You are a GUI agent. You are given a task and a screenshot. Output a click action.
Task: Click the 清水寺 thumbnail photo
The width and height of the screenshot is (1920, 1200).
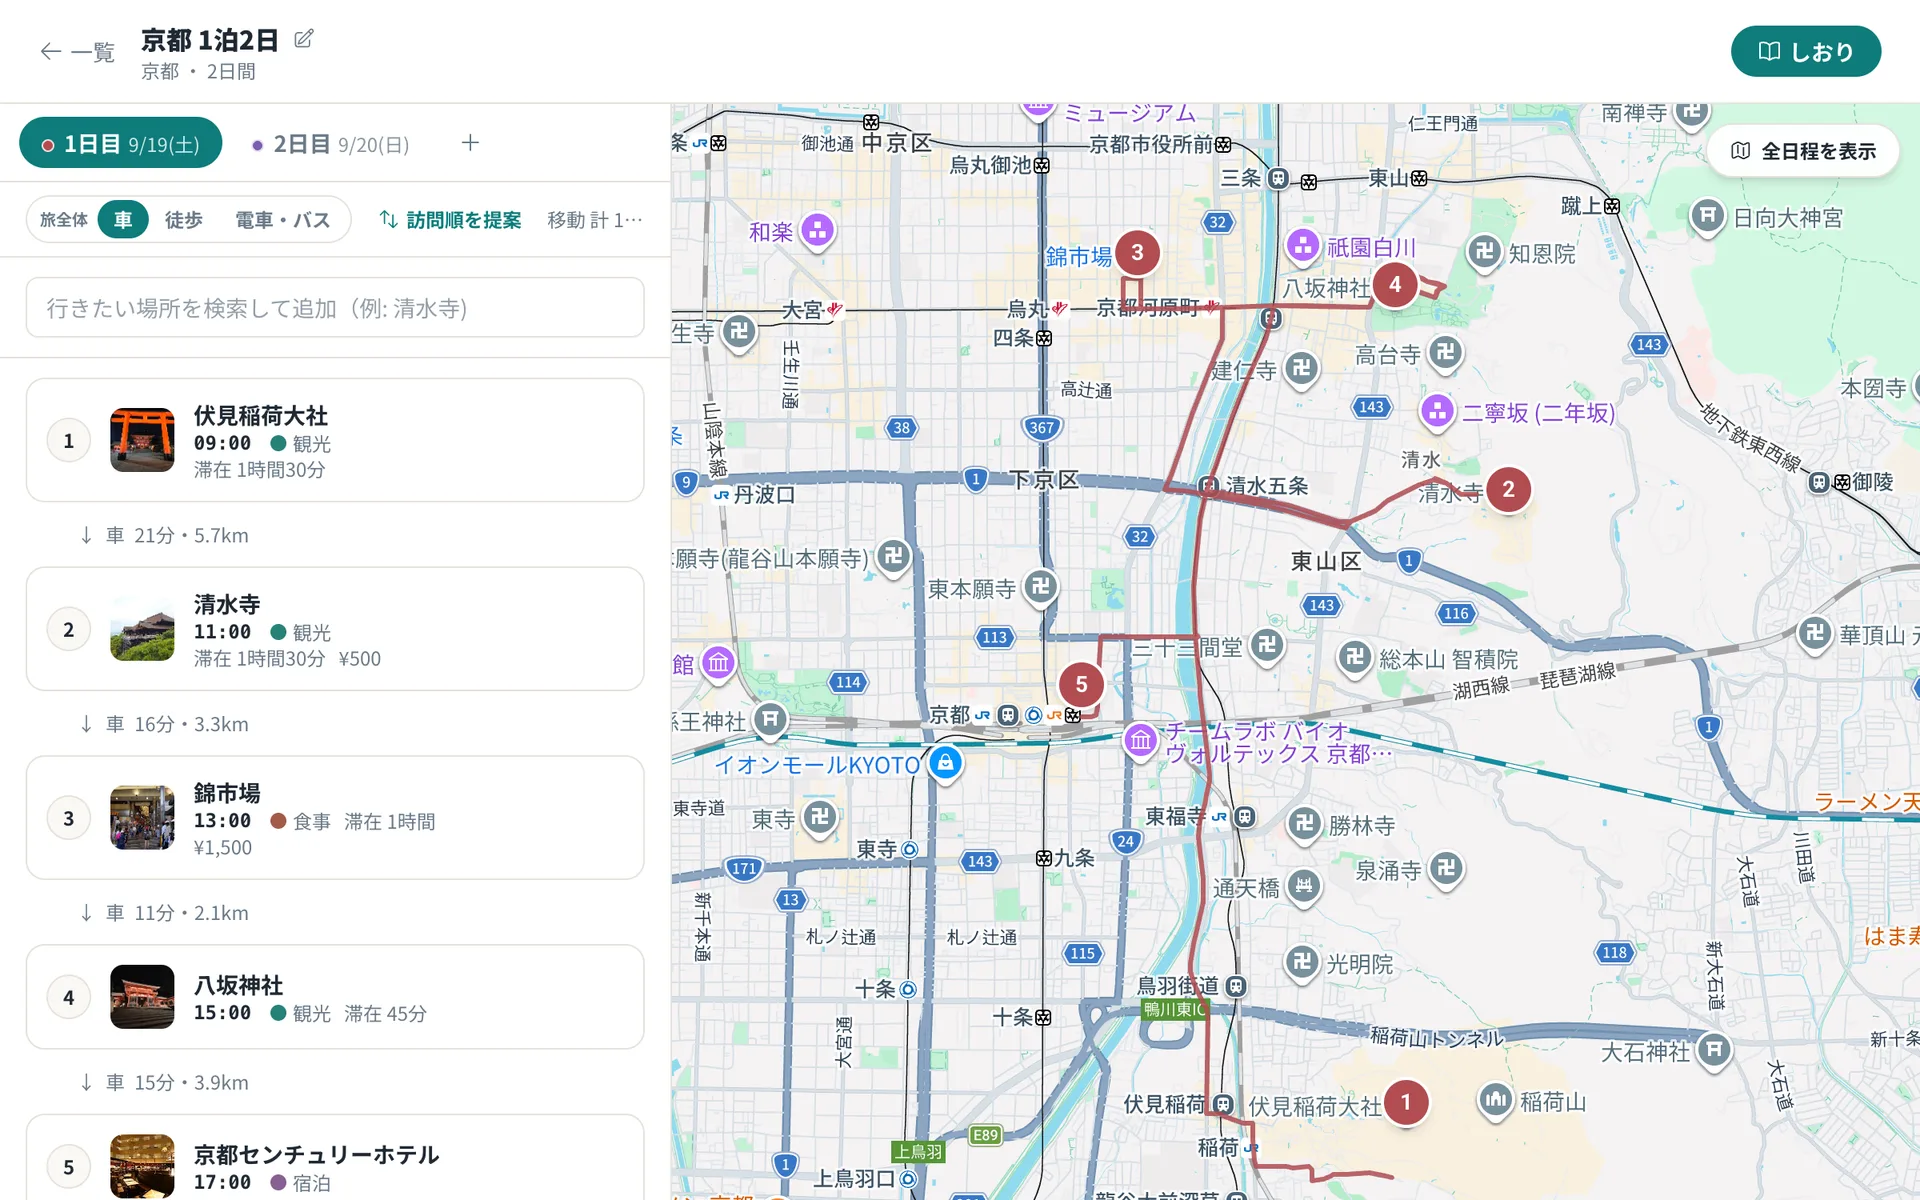(142, 629)
